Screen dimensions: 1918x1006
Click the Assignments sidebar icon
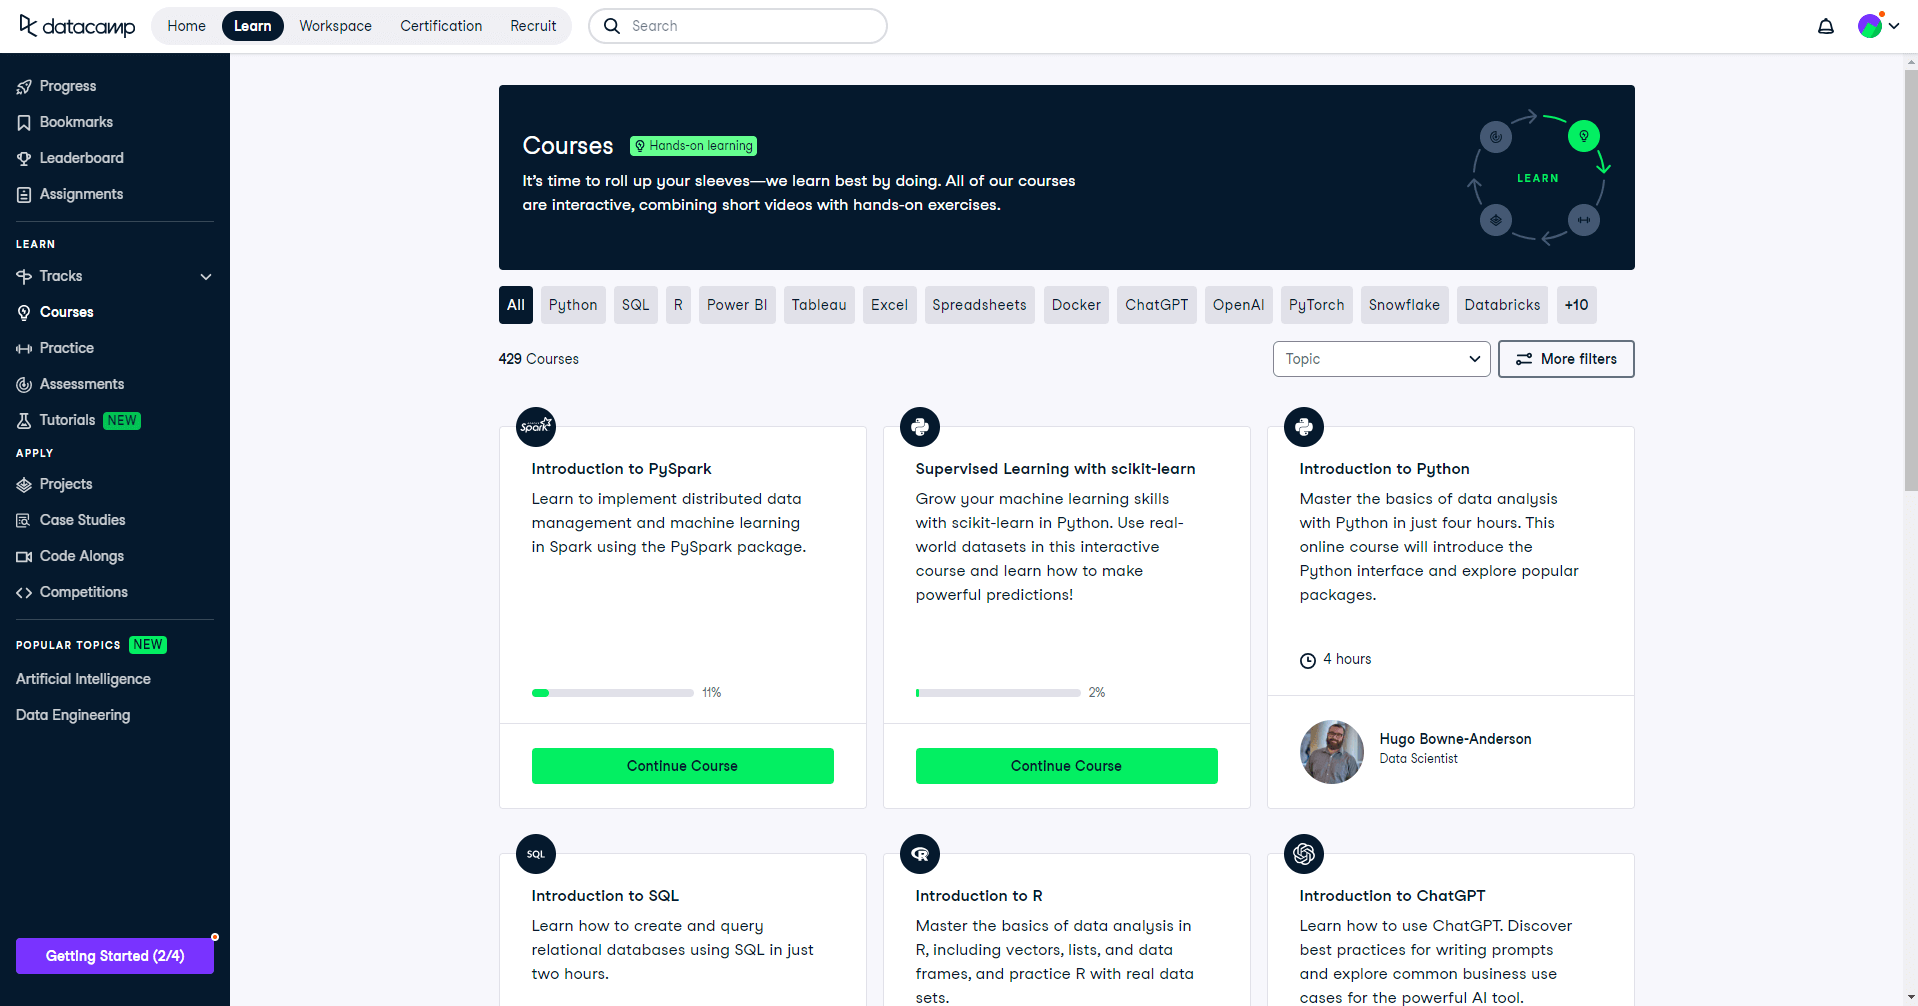pos(24,194)
